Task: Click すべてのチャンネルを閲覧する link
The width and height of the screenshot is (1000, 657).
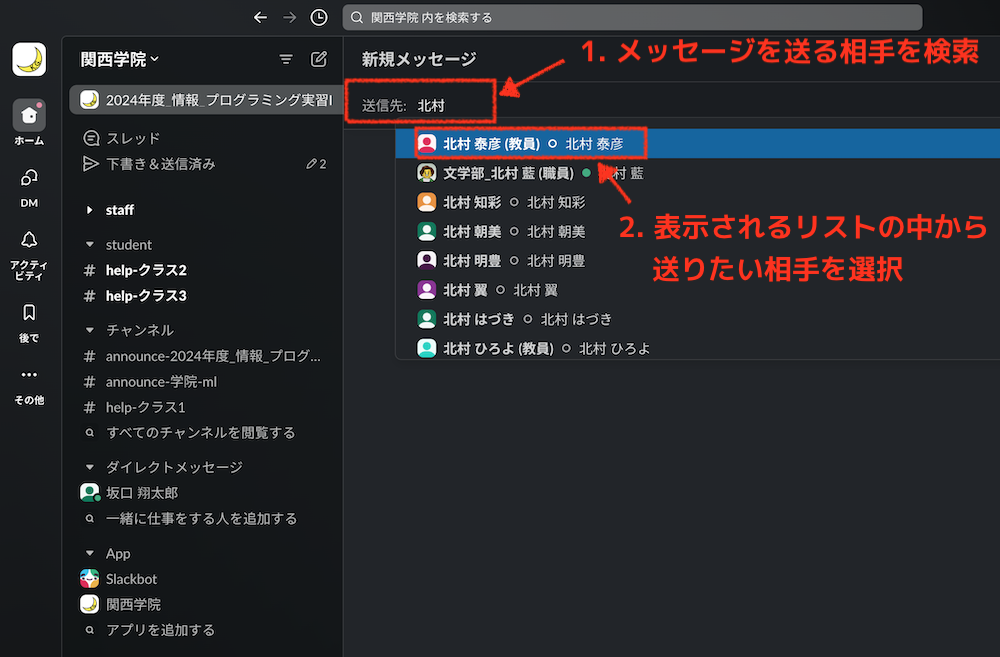Action: click(200, 433)
